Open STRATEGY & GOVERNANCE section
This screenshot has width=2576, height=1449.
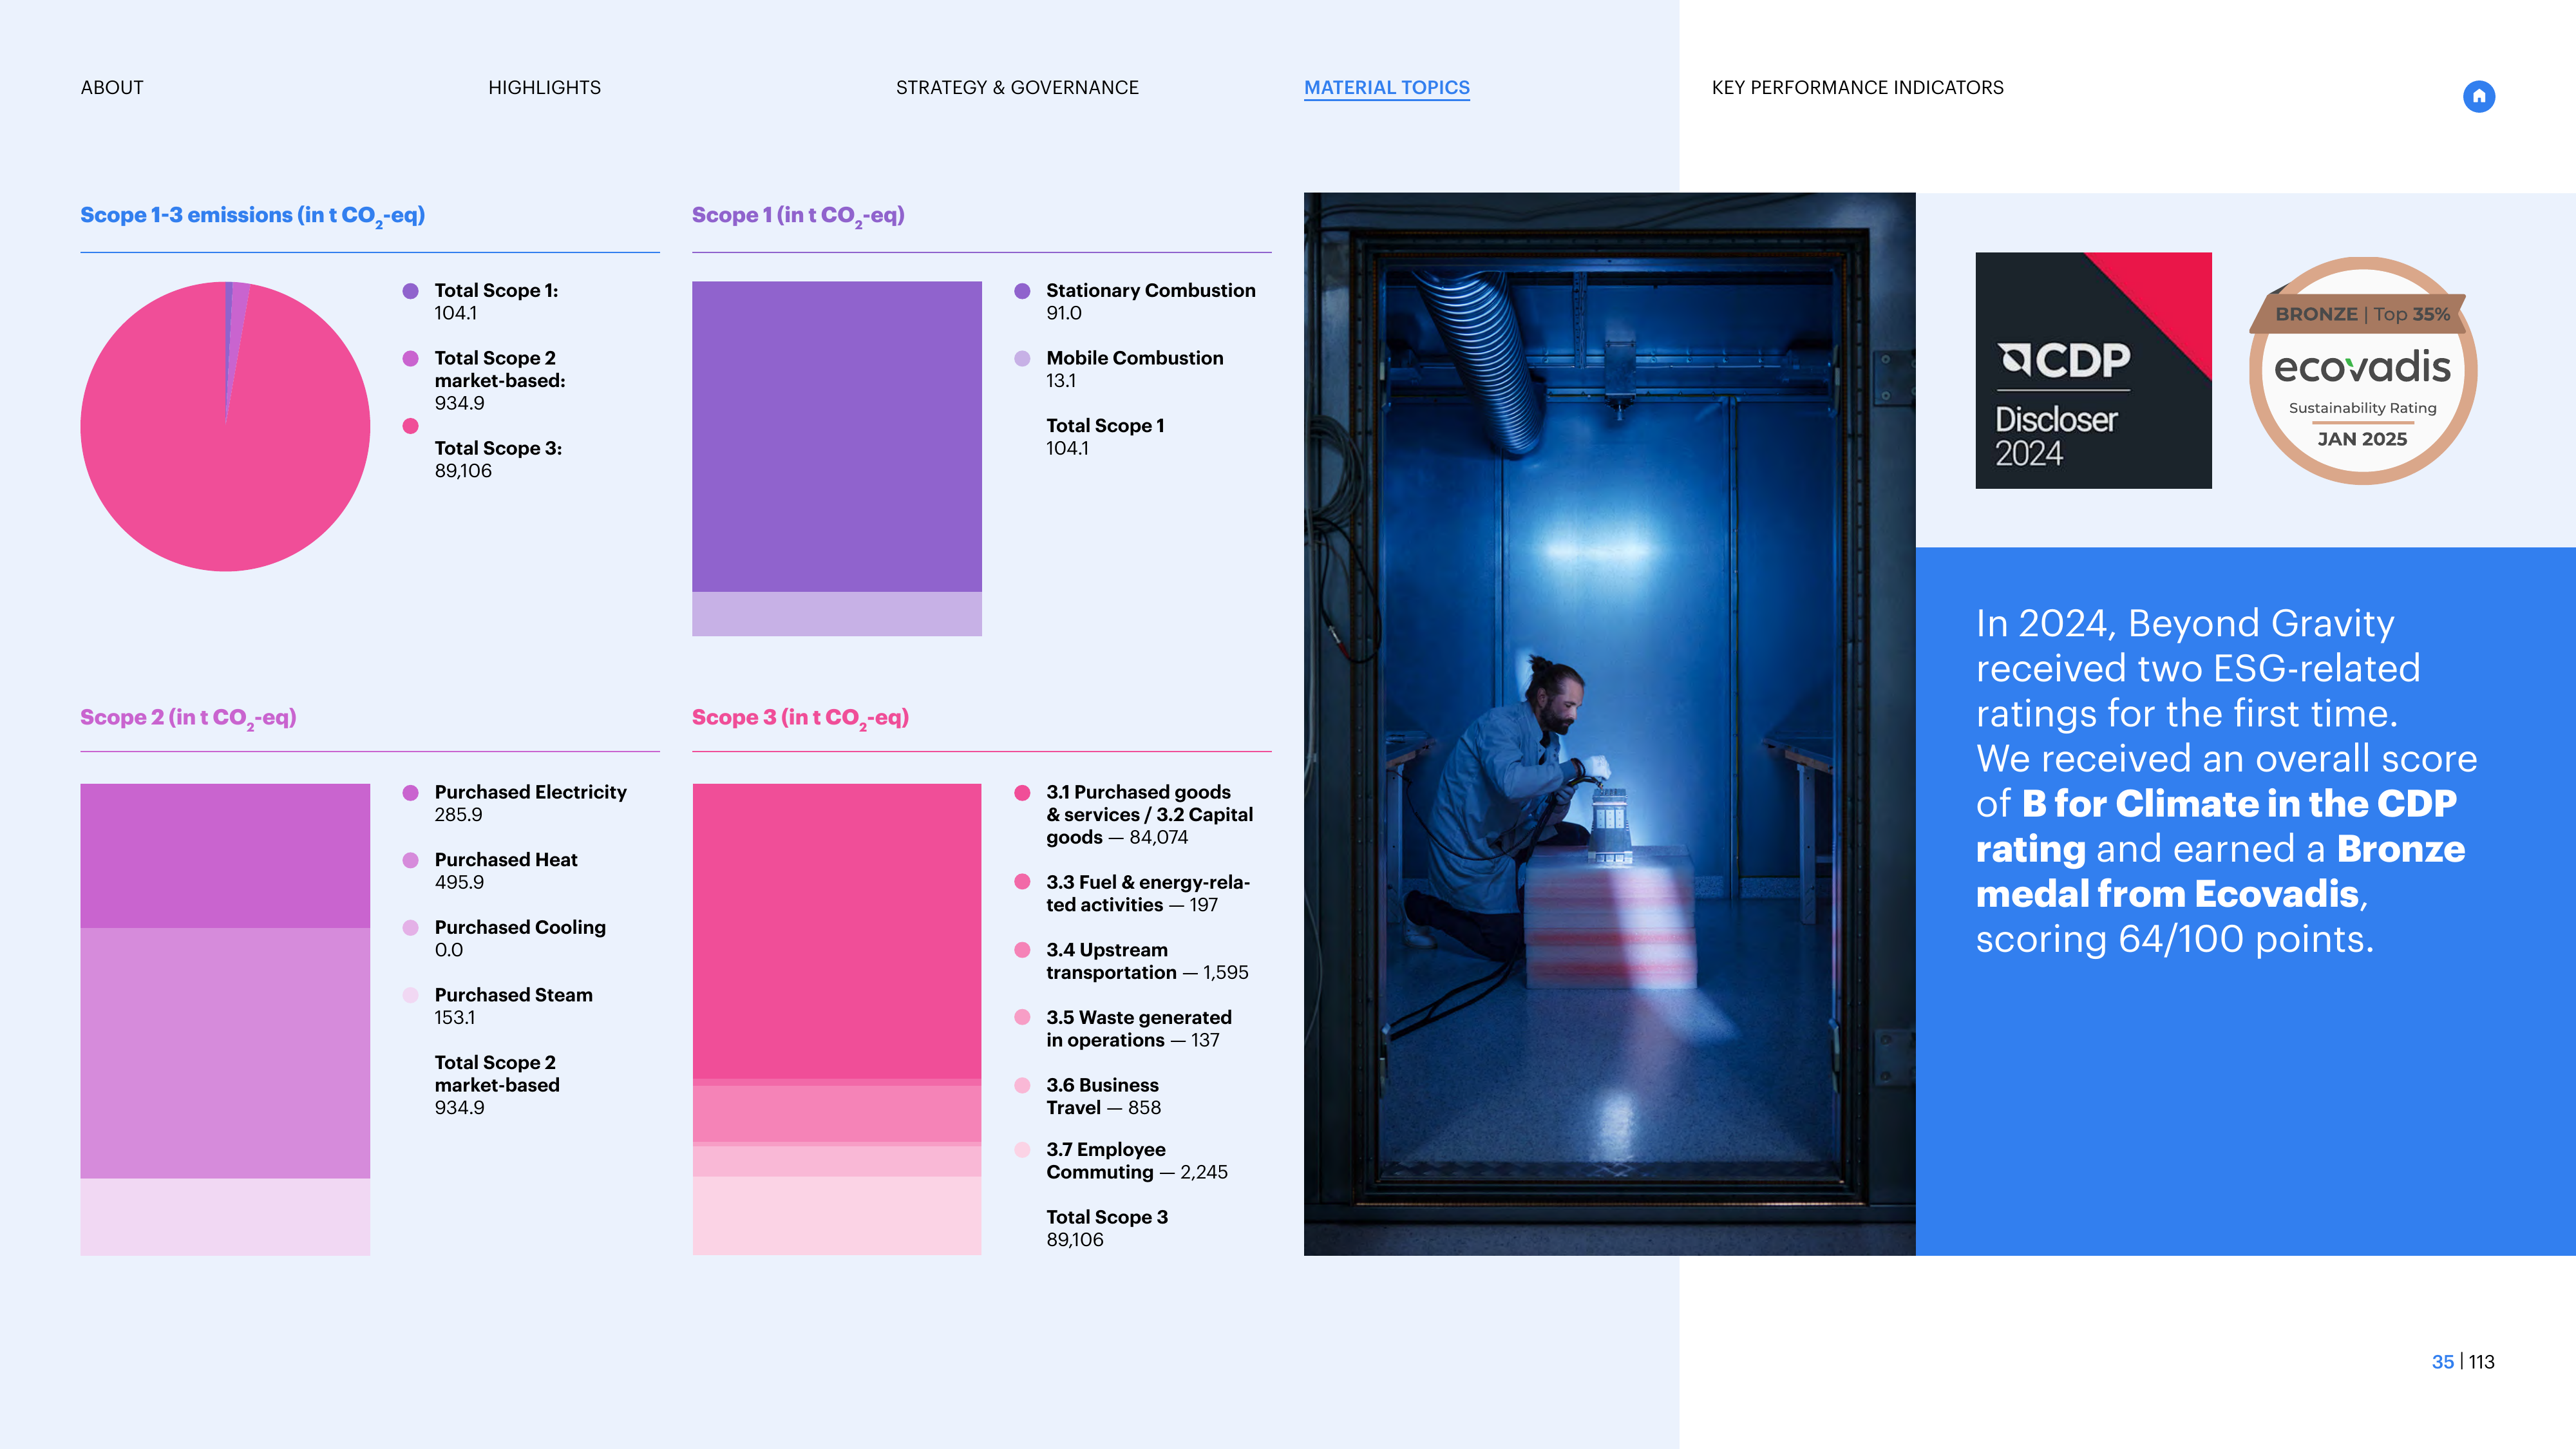(x=1017, y=87)
